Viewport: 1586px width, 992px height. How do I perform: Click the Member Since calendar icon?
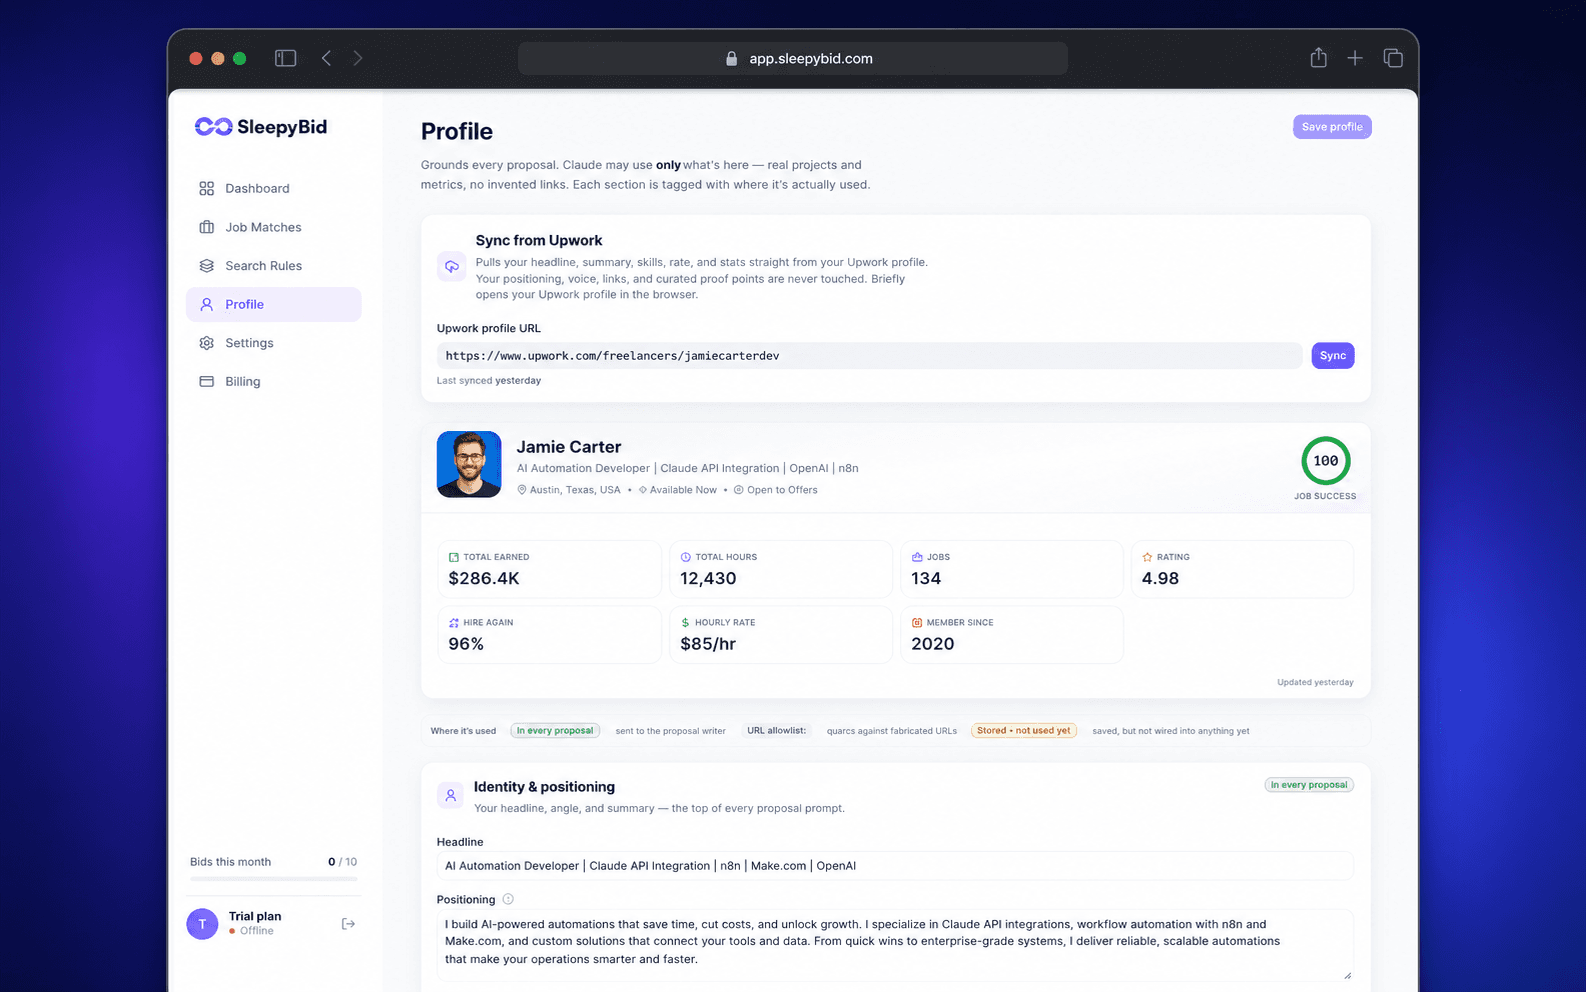click(917, 623)
